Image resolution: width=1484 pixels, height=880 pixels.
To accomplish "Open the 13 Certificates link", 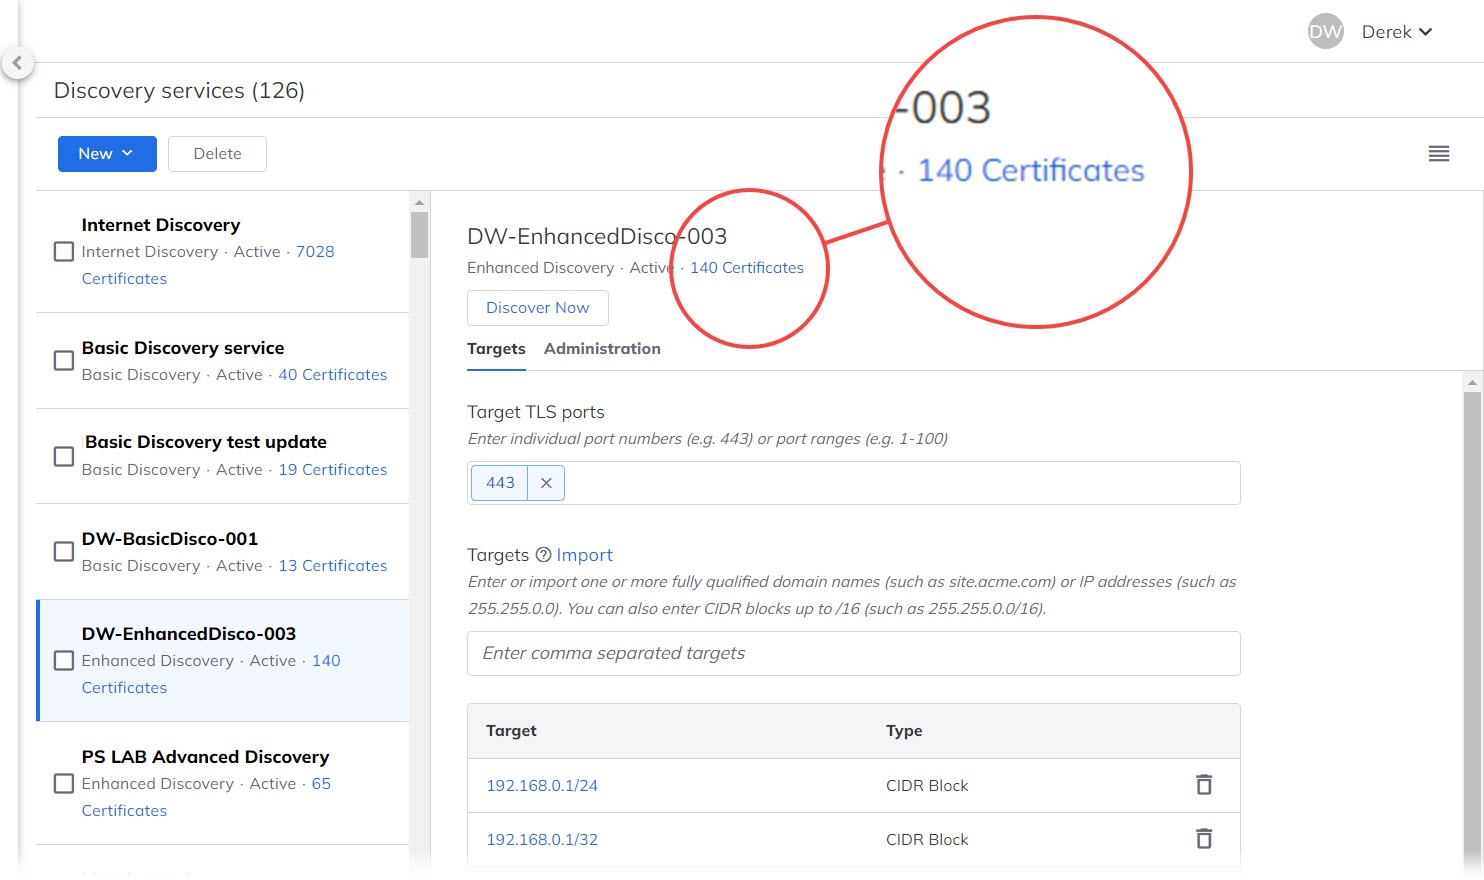I will (332, 566).
